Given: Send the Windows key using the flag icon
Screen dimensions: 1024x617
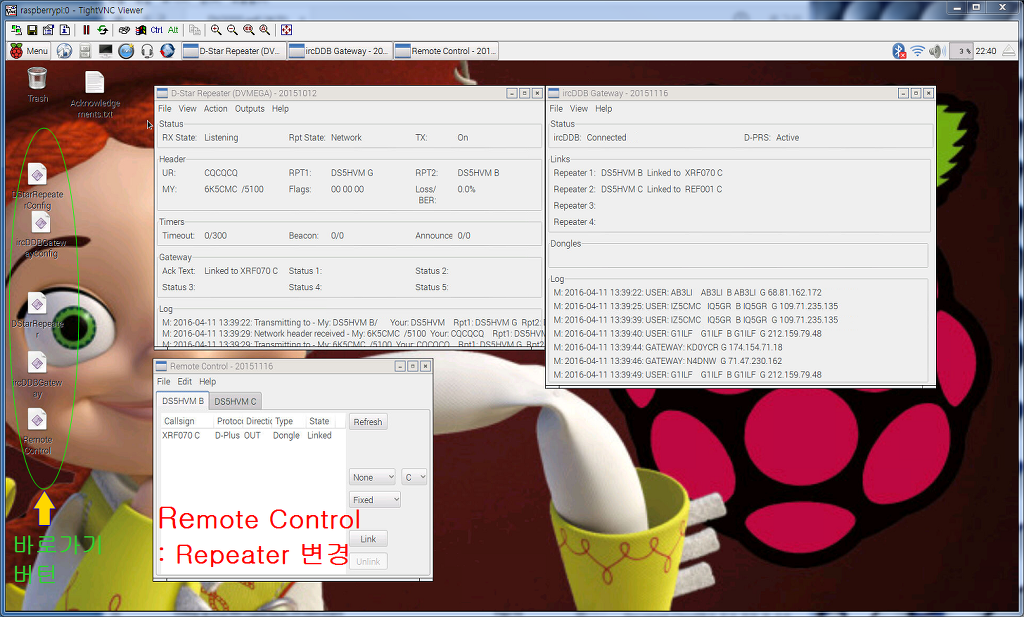Looking at the screenshot, I should pyautogui.click(x=140, y=30).
